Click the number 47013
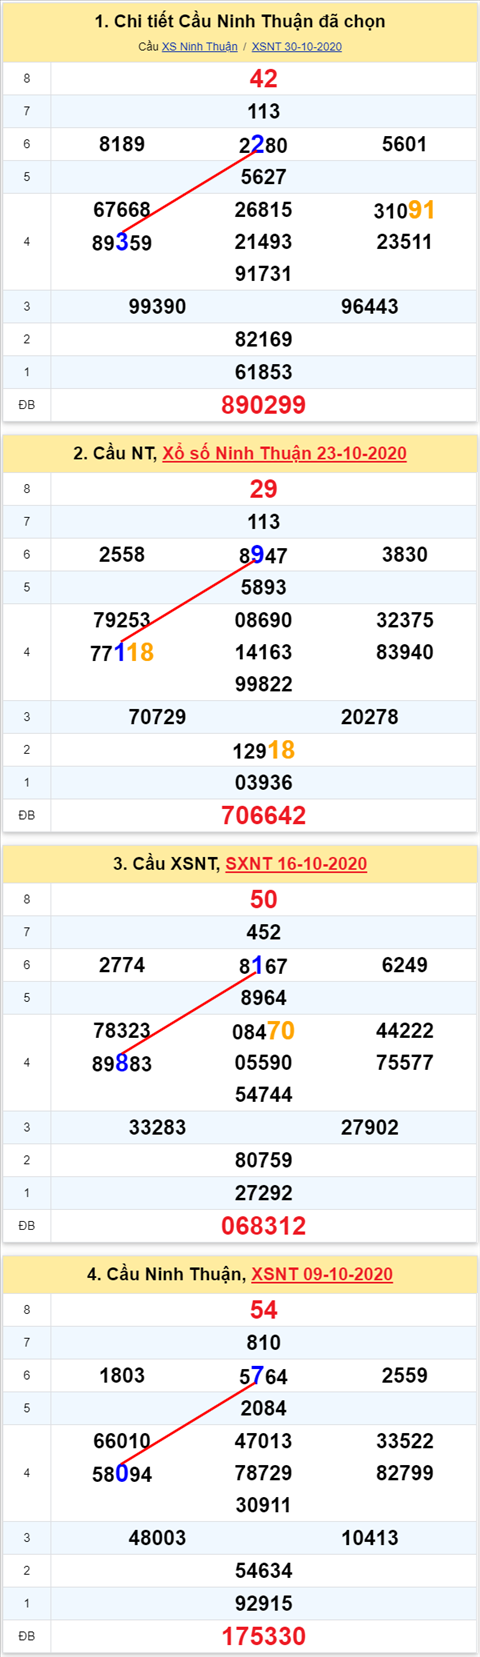This screenshot has width=480, height=1657. (x=264, y=1441)
